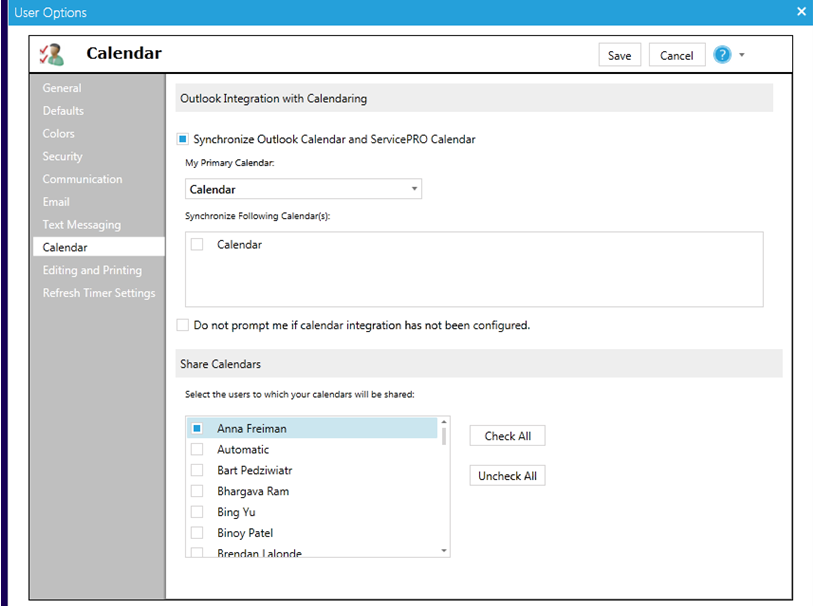Screen dimensions: 813x606
Task: Click the Calendar header user icon
Action: pos(52,54)
